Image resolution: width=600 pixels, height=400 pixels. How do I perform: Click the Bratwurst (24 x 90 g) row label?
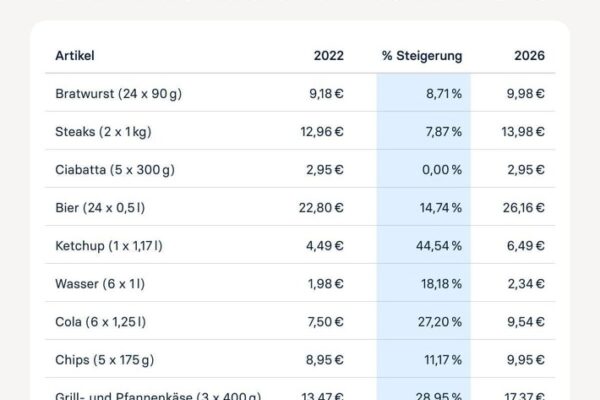(118, 94)
